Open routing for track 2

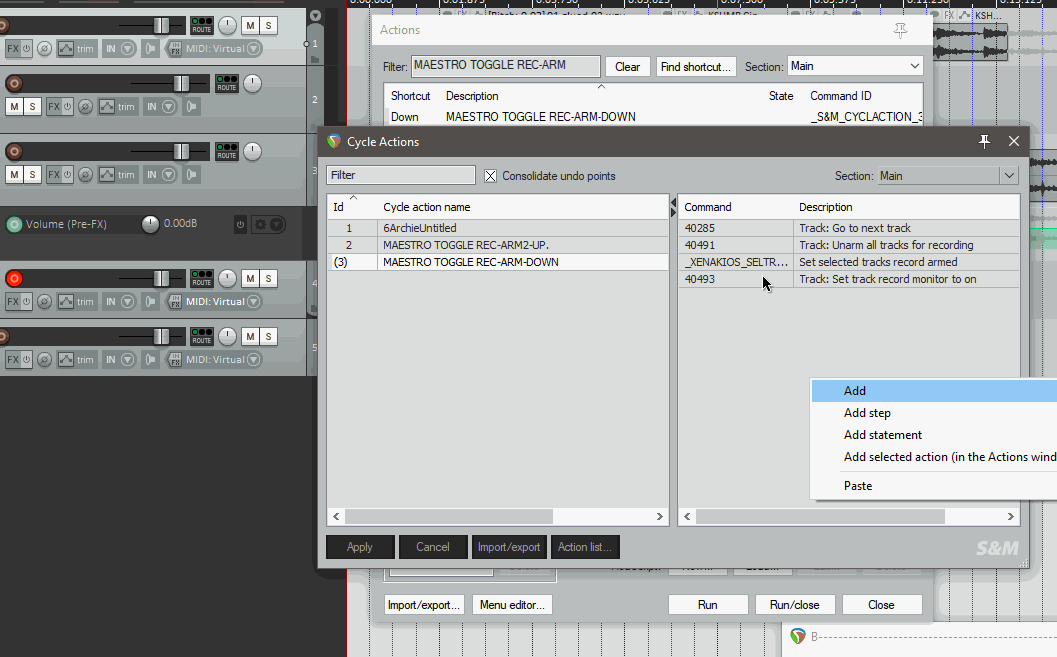[x=226, y=84]
